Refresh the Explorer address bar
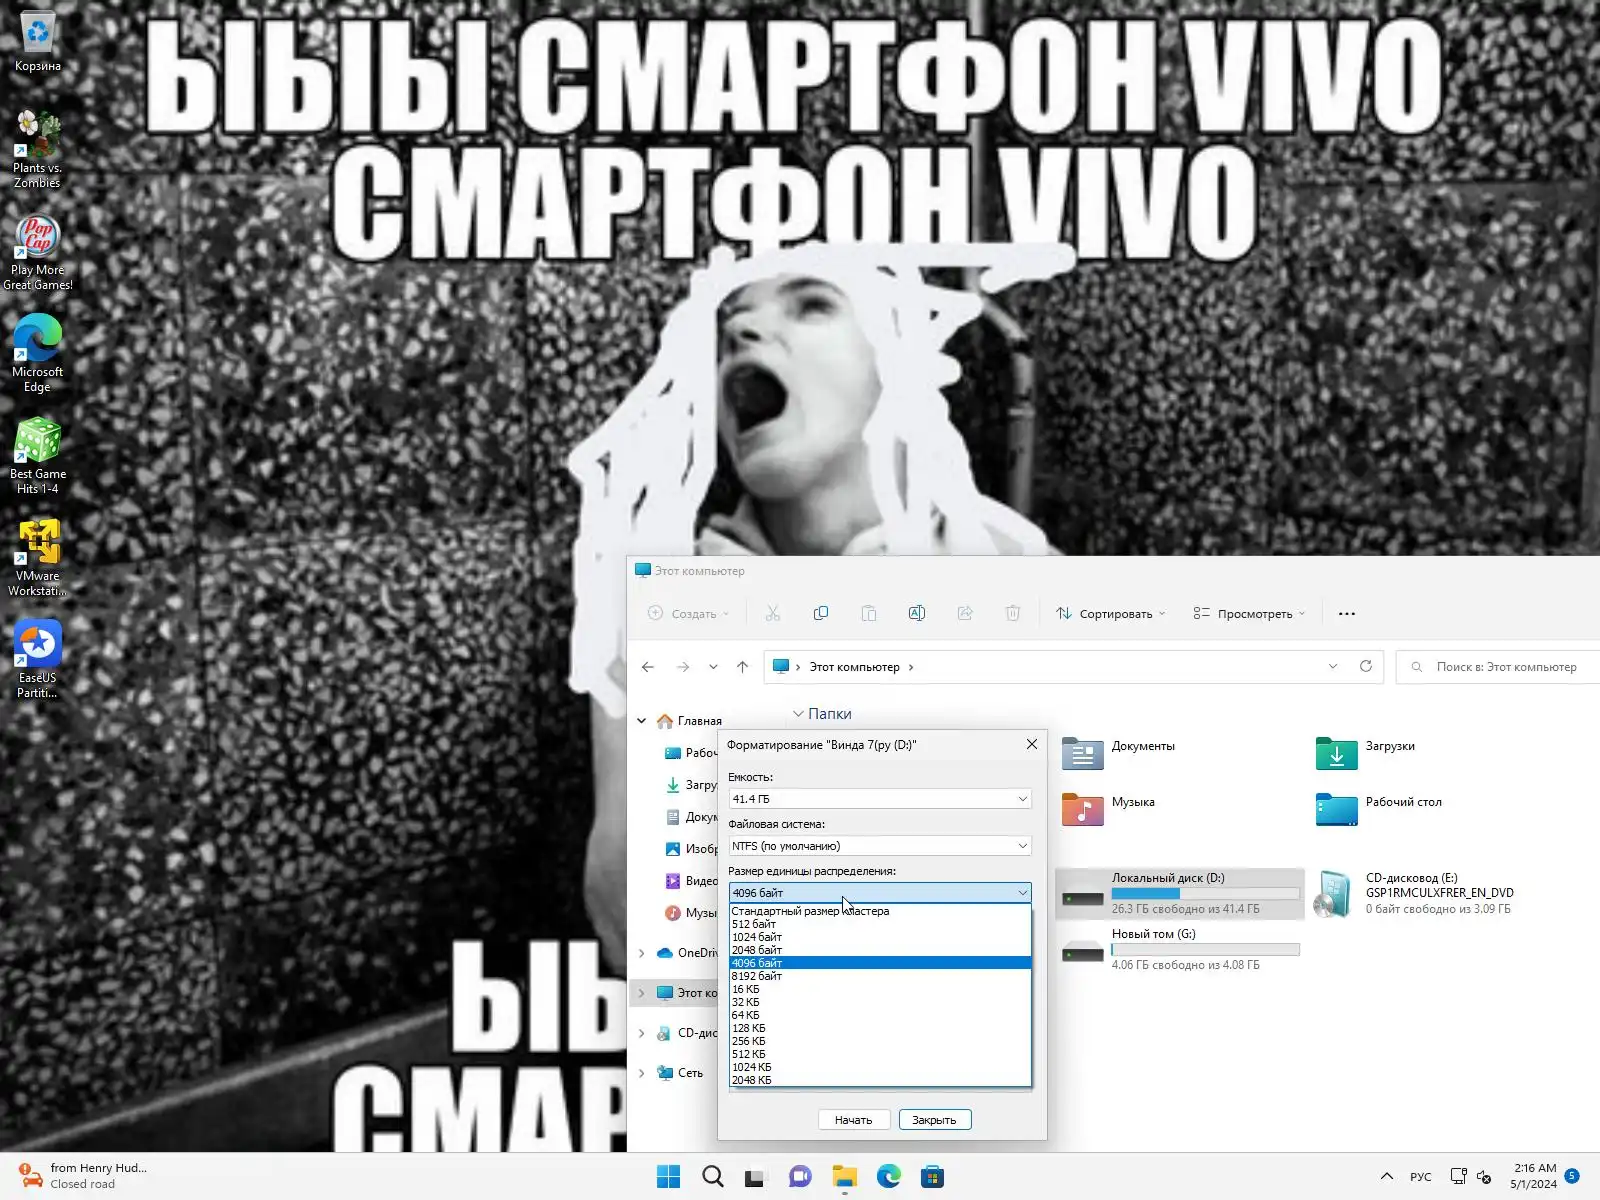Image resolution: width=1600 pixels, height=1200 pixels. tap(1366, 666)
